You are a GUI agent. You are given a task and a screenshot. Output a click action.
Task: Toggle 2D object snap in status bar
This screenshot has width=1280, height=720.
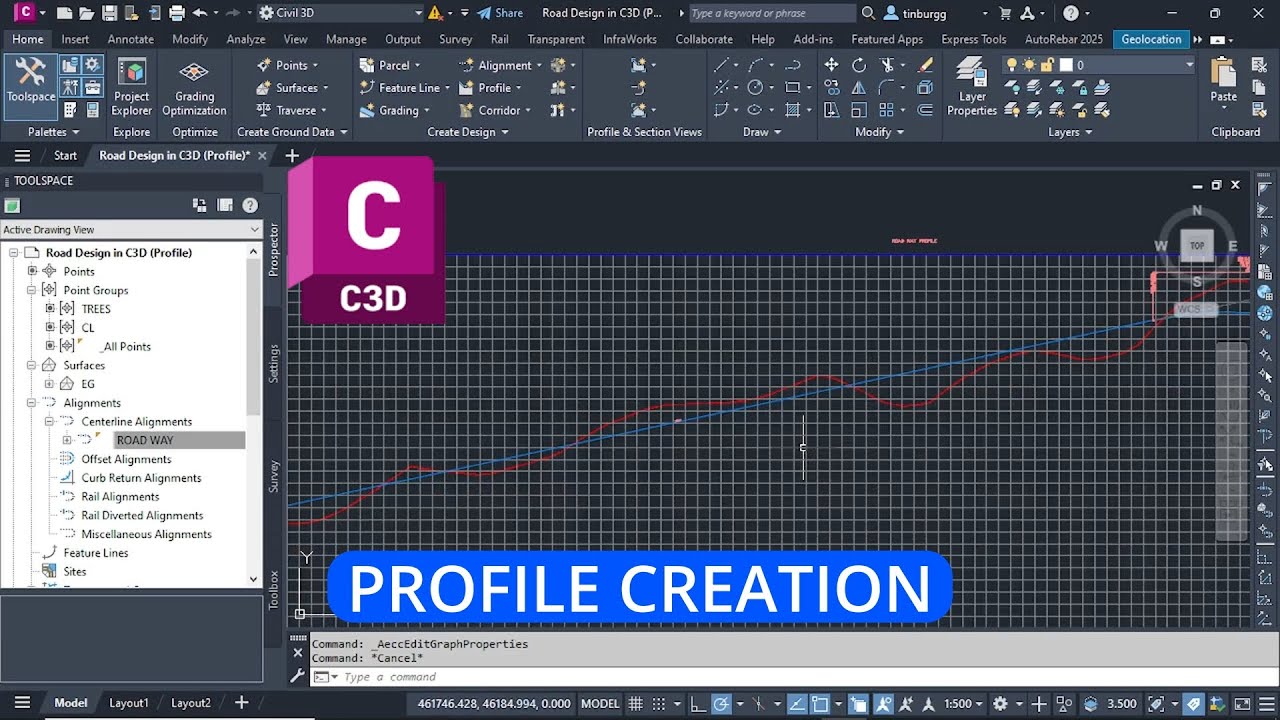[x=820, y=703]
